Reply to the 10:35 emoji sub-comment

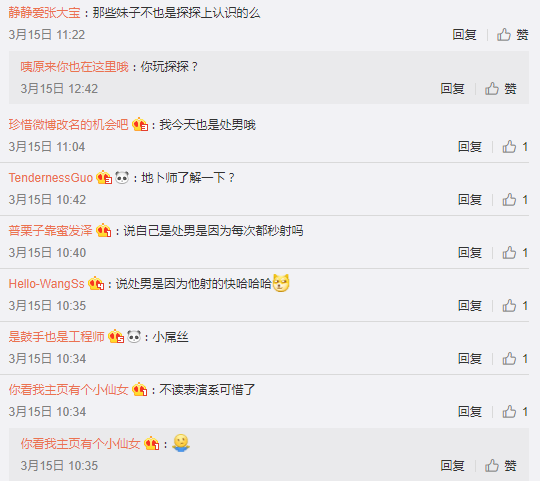point(452,466)
